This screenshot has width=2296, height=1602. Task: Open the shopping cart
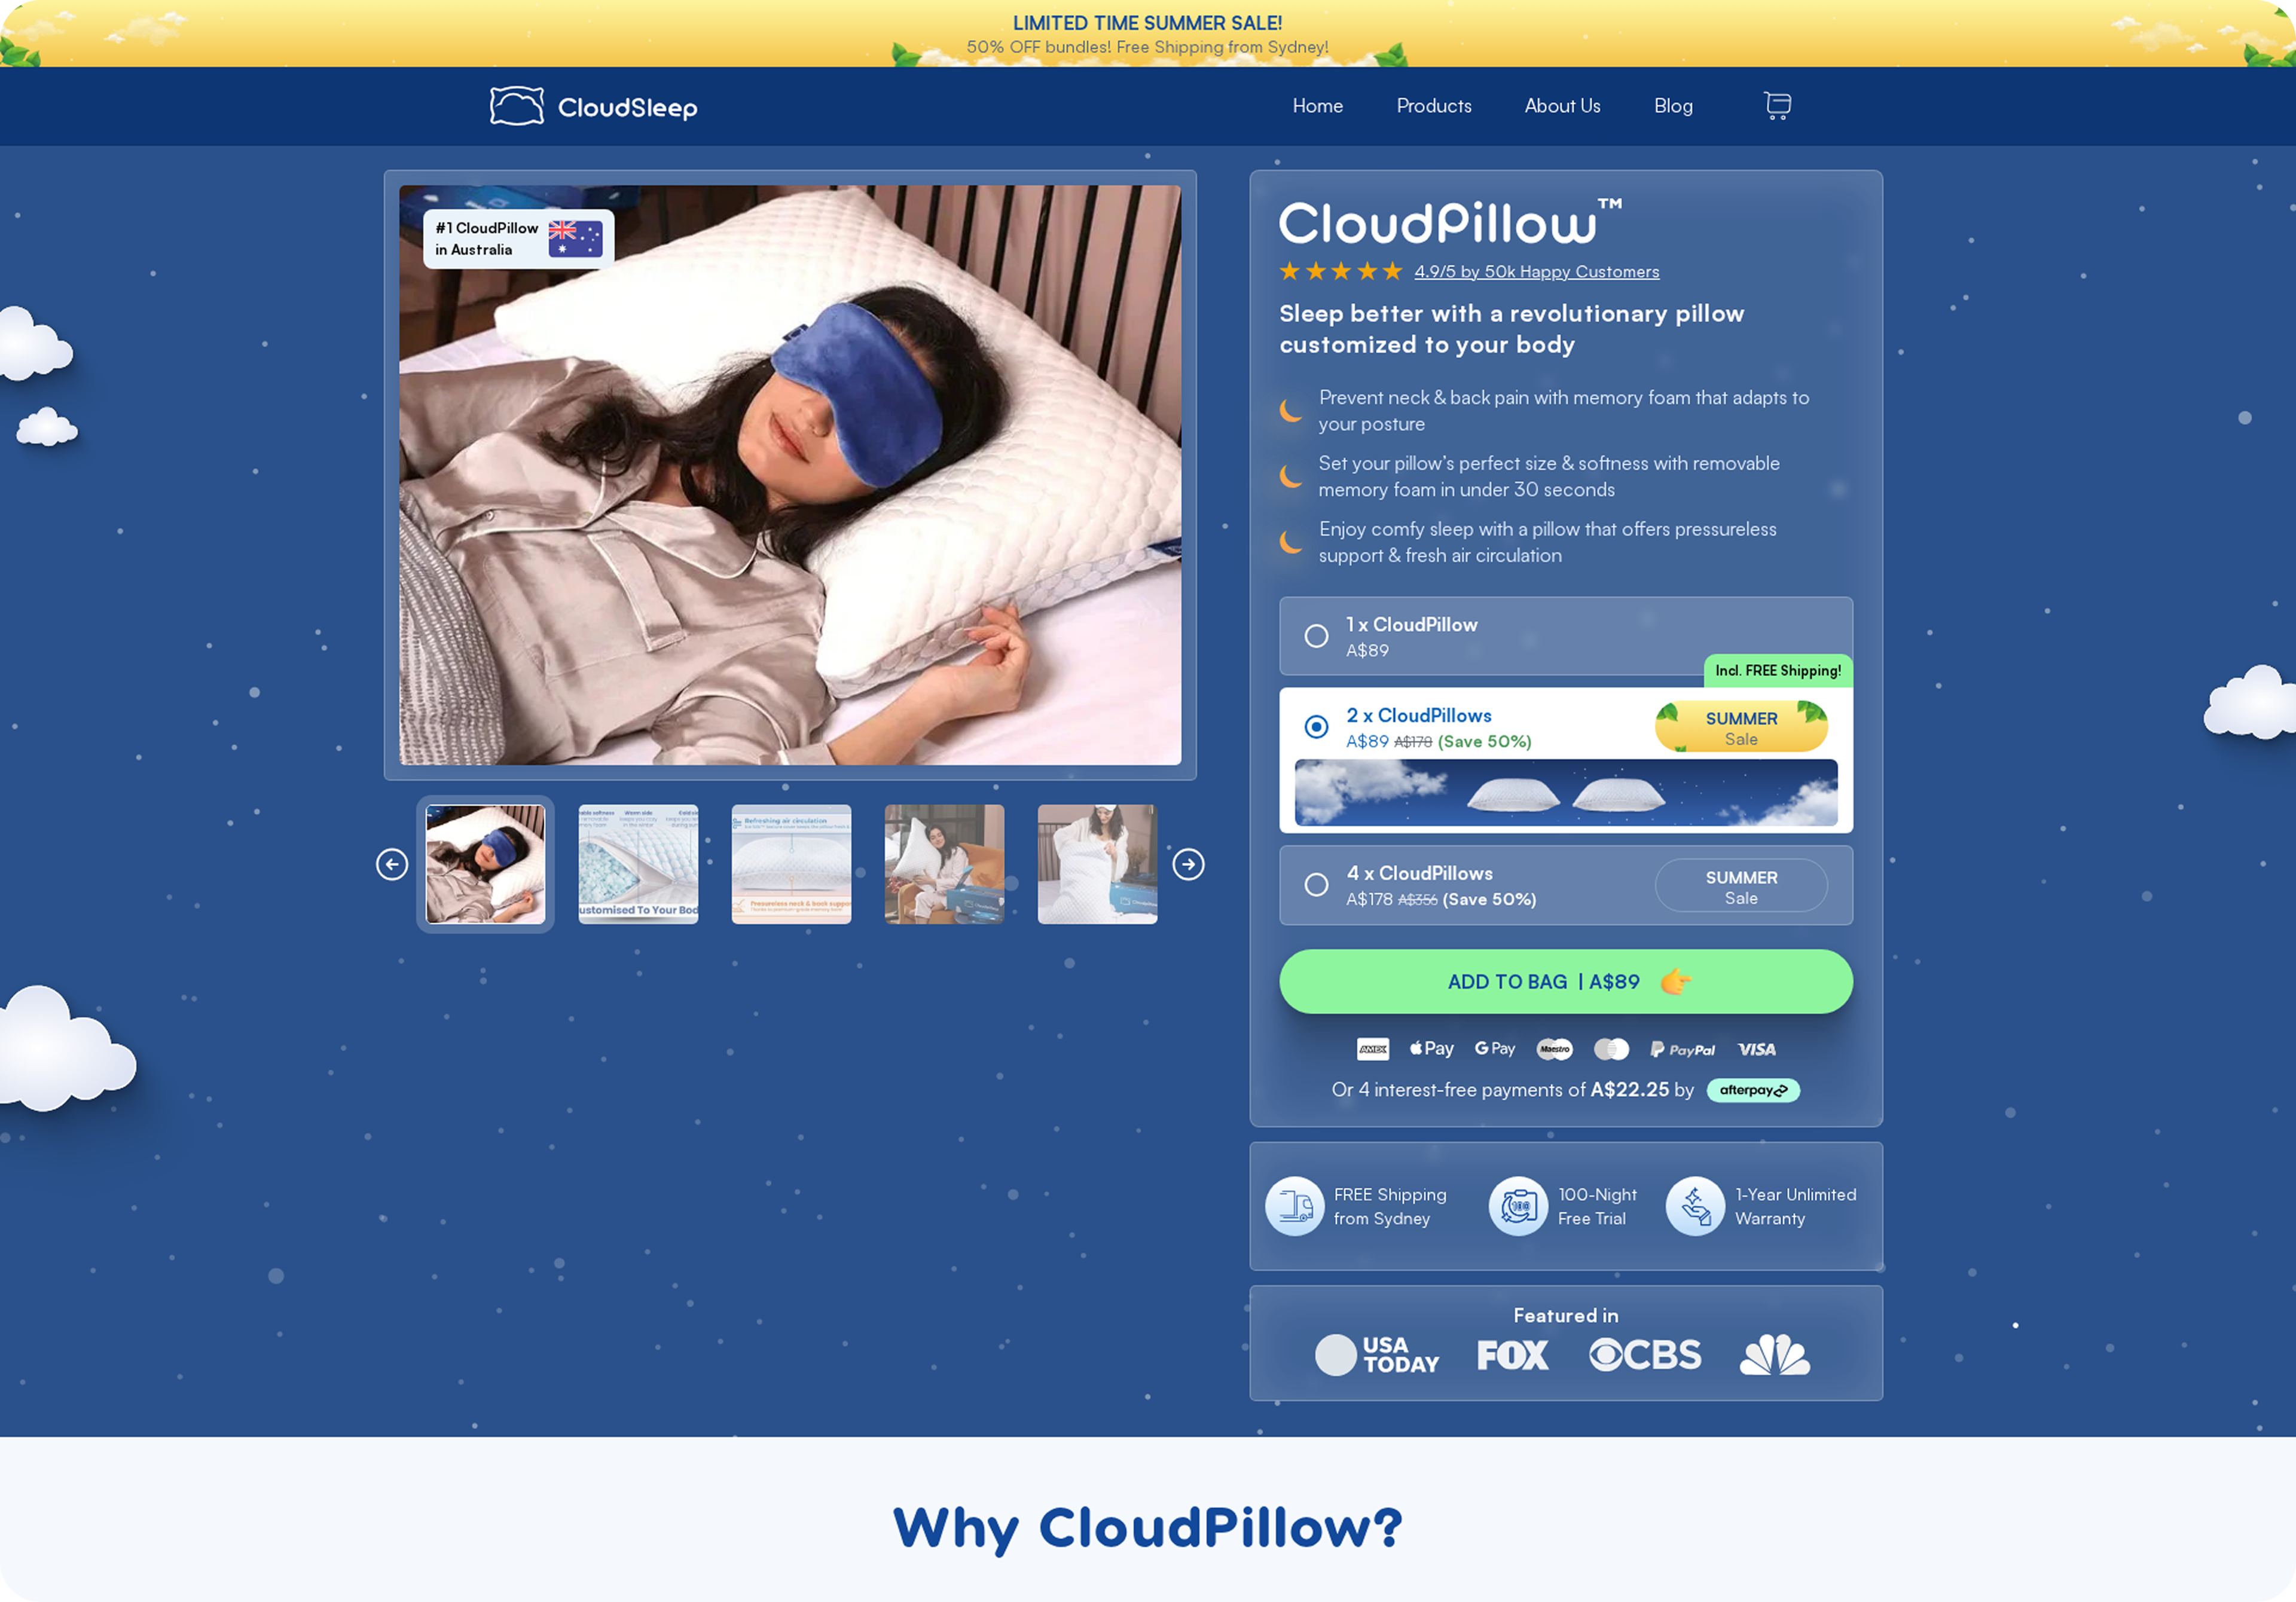coord(1776,105)
